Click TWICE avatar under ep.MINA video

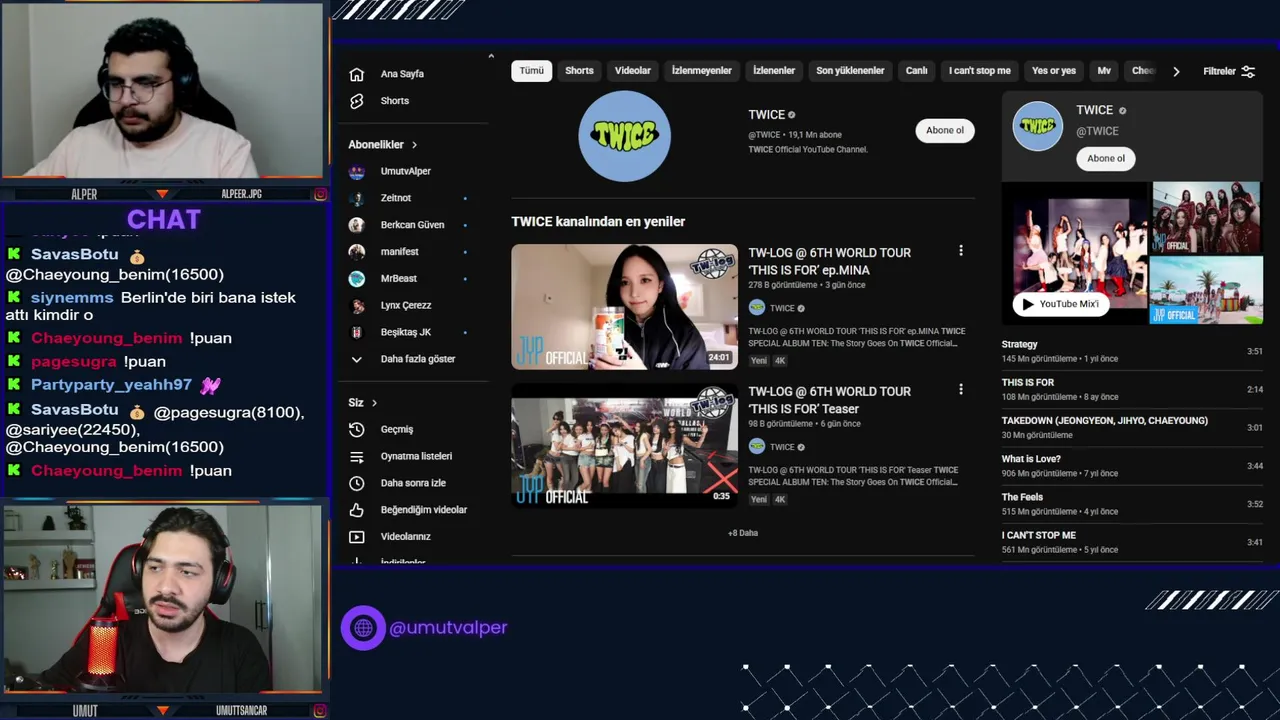point(757,308)
